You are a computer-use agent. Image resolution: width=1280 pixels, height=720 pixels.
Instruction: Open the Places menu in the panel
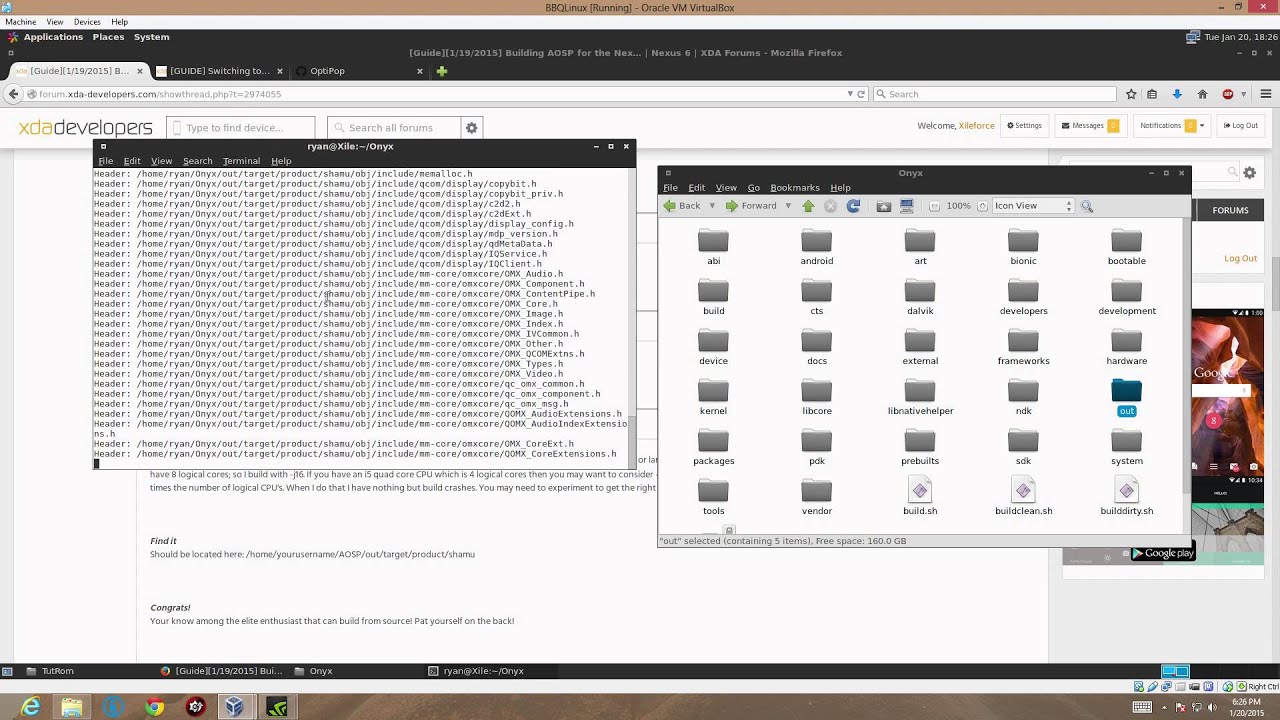point(108,37)
